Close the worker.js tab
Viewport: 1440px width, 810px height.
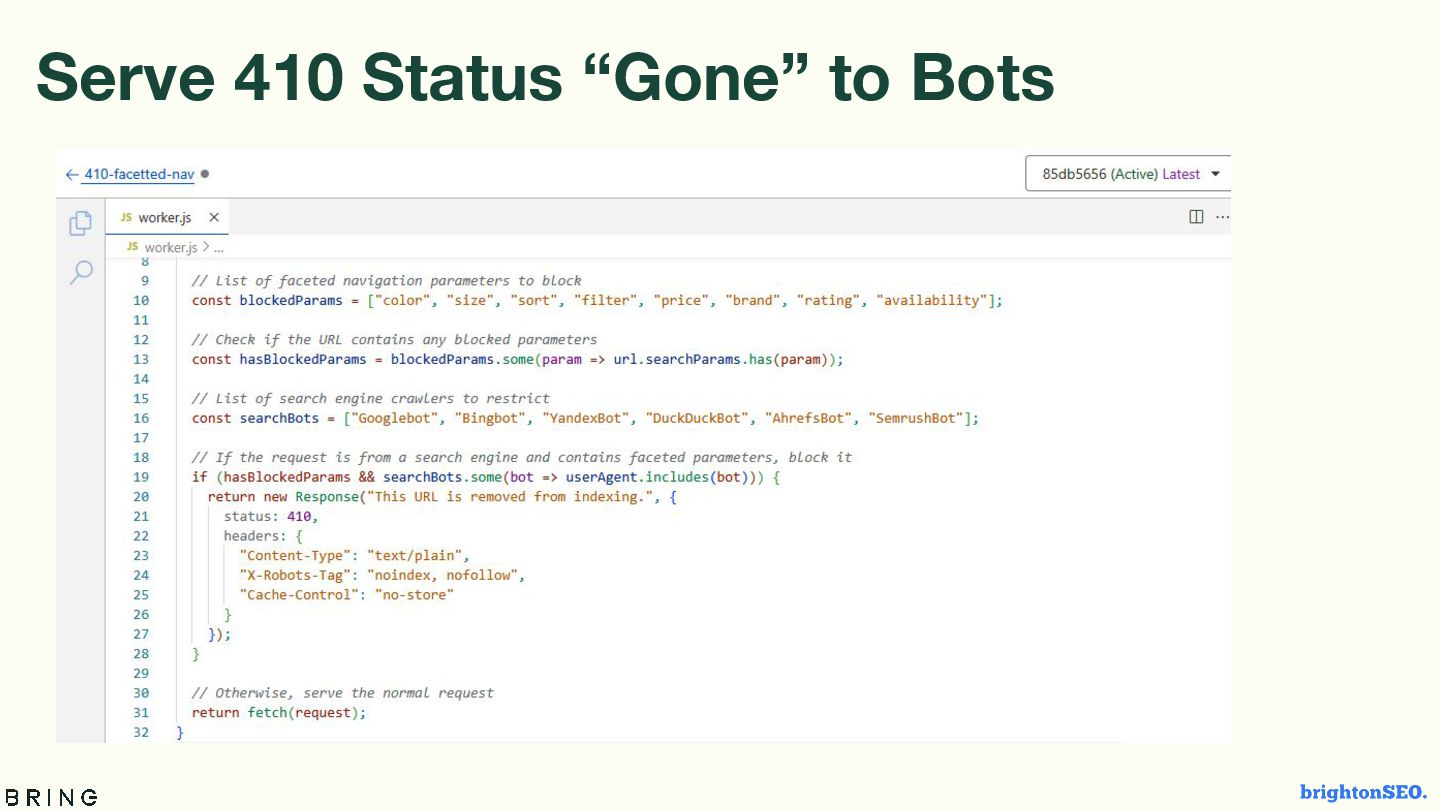click(x=214, y=217)
